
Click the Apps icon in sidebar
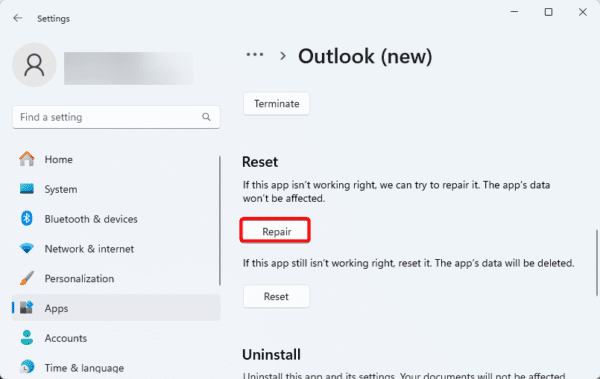coord(27,307)
